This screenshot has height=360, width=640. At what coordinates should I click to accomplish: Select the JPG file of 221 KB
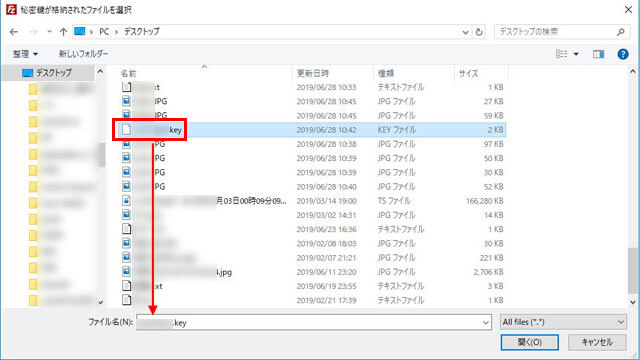pos(312,258)
